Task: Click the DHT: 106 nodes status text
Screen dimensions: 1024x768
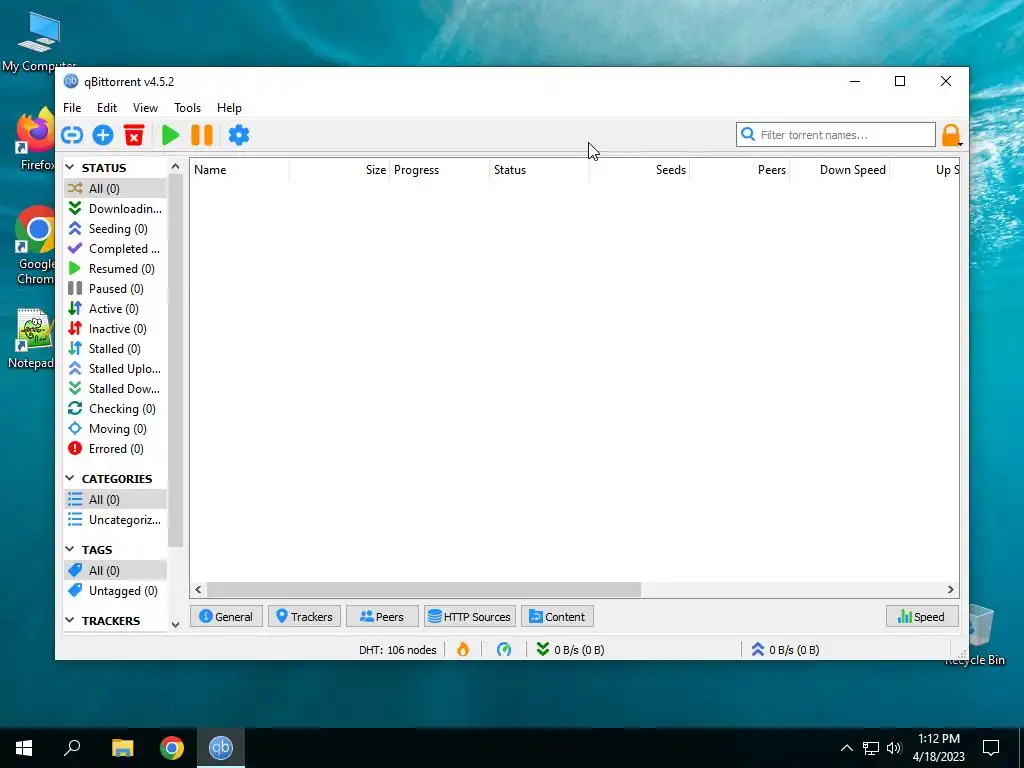Action: coord(398,650)
